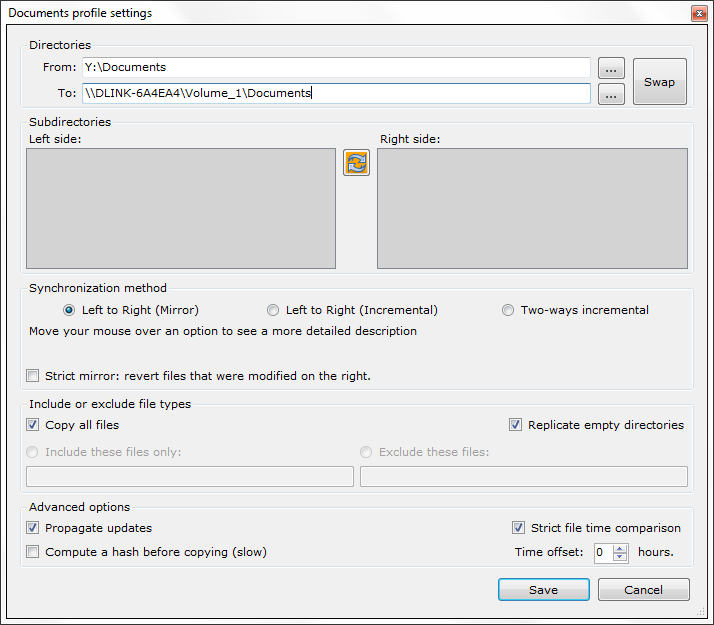This screenshot has height=625, width=714.
Task: Select Left to Right (Incremental) method
Action: (273, 310)
